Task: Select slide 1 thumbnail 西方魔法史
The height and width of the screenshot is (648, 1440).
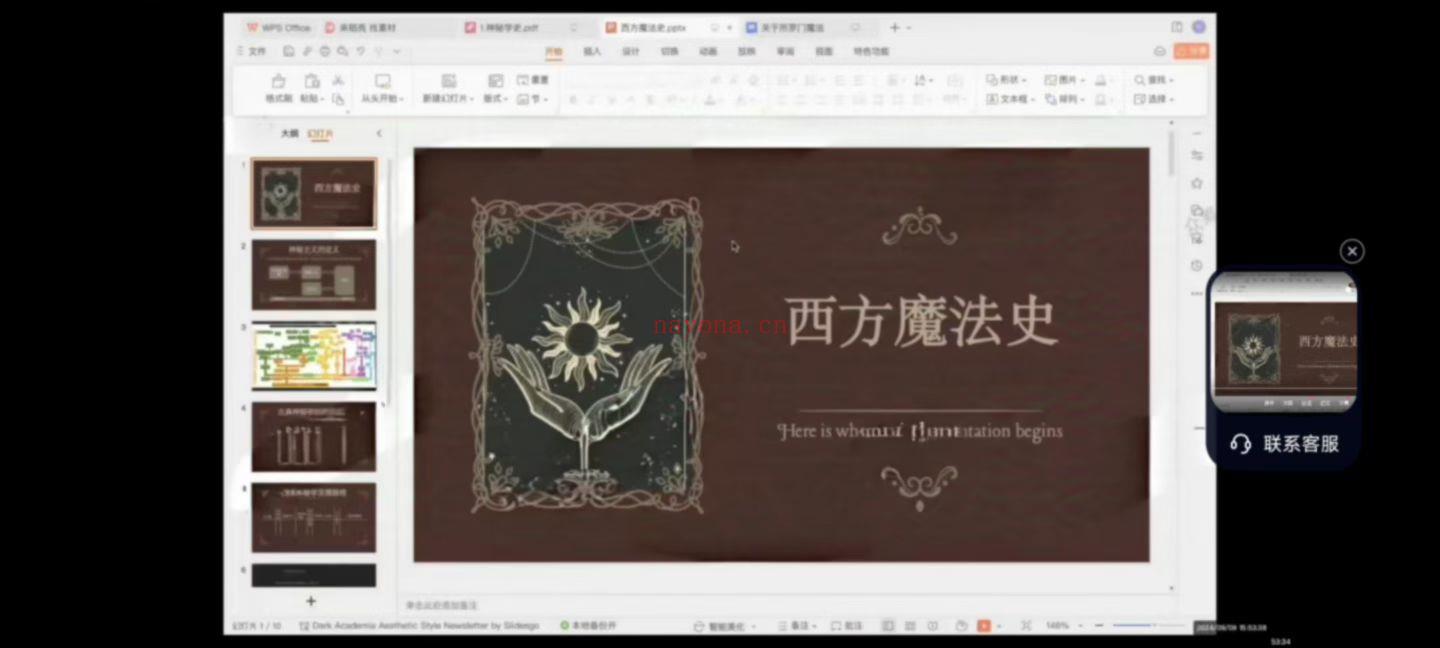Action: pos(314,193)
